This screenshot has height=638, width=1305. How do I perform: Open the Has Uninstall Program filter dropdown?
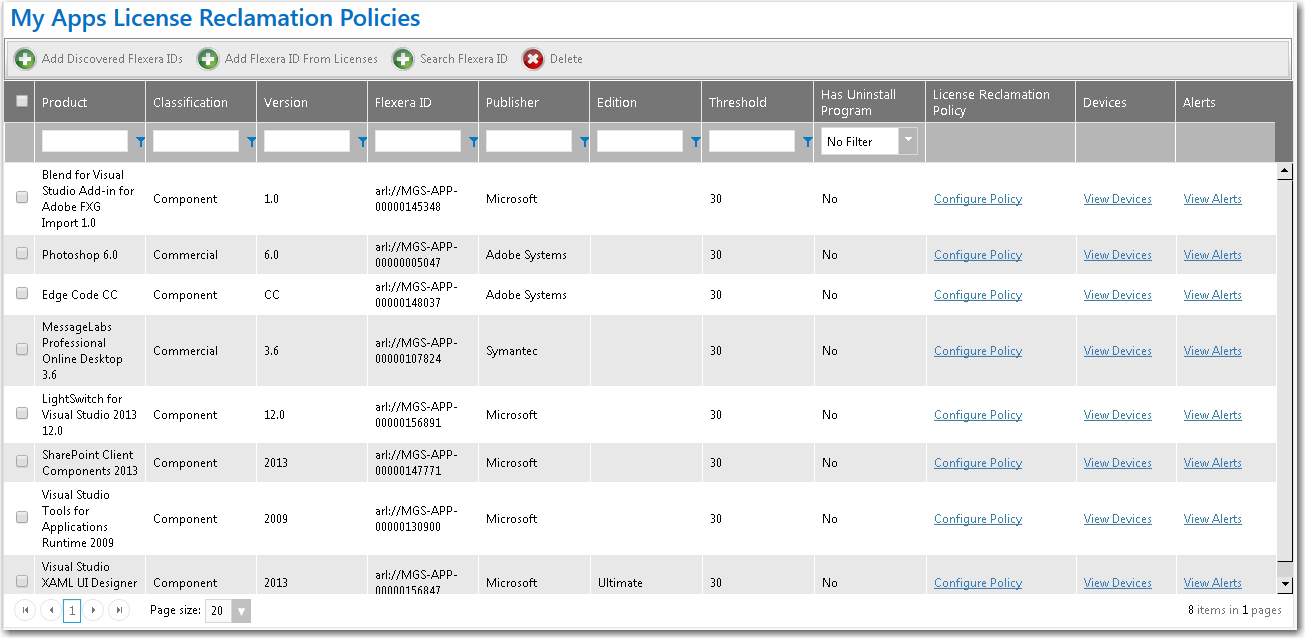point(908,141)
